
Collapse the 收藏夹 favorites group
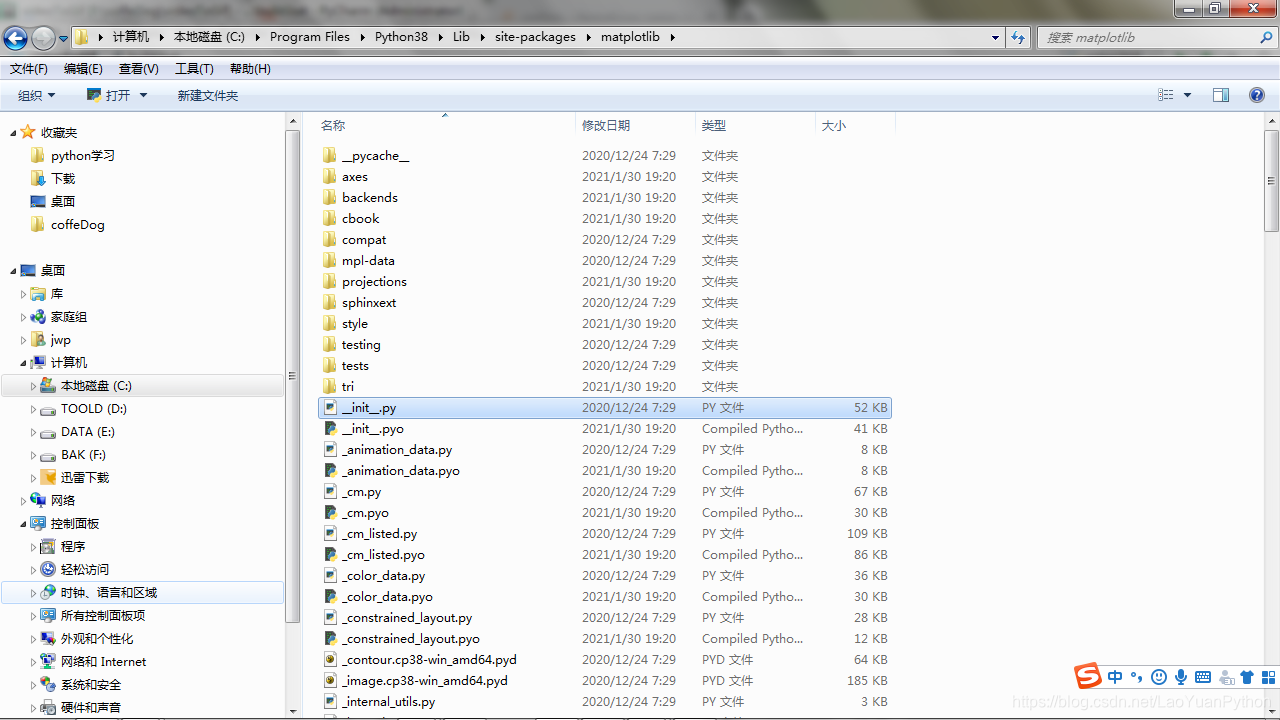14,132
